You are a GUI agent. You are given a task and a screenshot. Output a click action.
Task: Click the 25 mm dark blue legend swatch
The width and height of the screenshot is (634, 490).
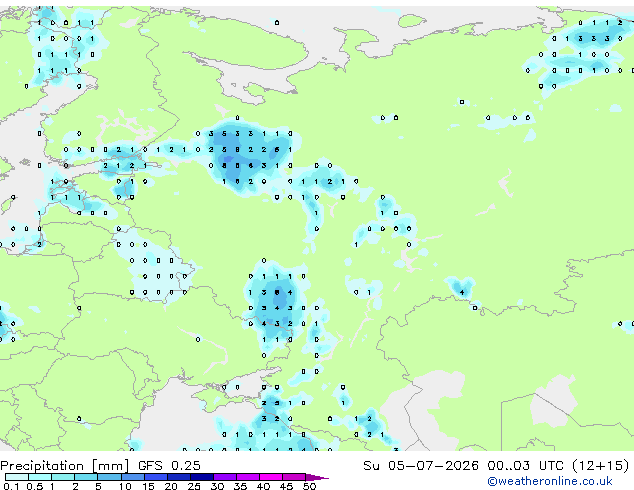(x=202, y=477)
